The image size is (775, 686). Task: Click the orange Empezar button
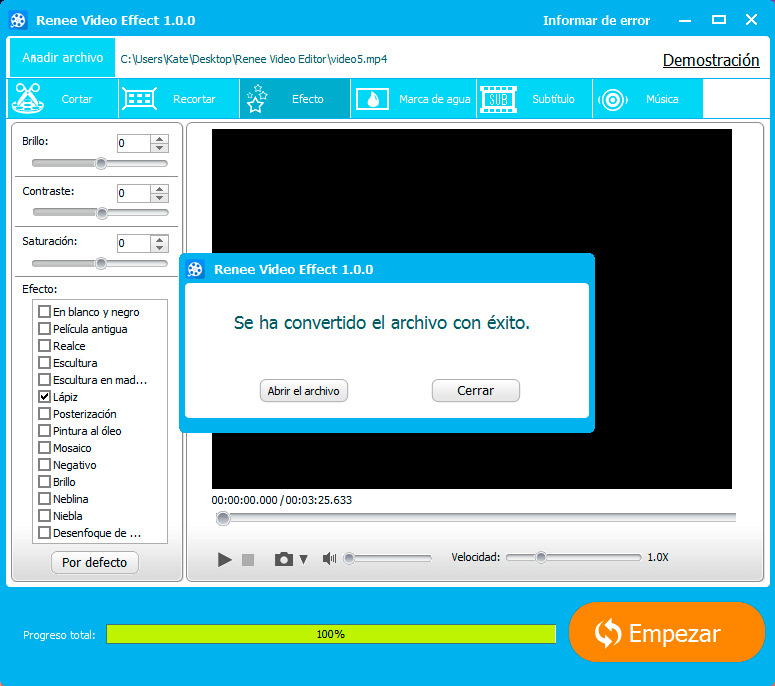(x=666, y=632)
